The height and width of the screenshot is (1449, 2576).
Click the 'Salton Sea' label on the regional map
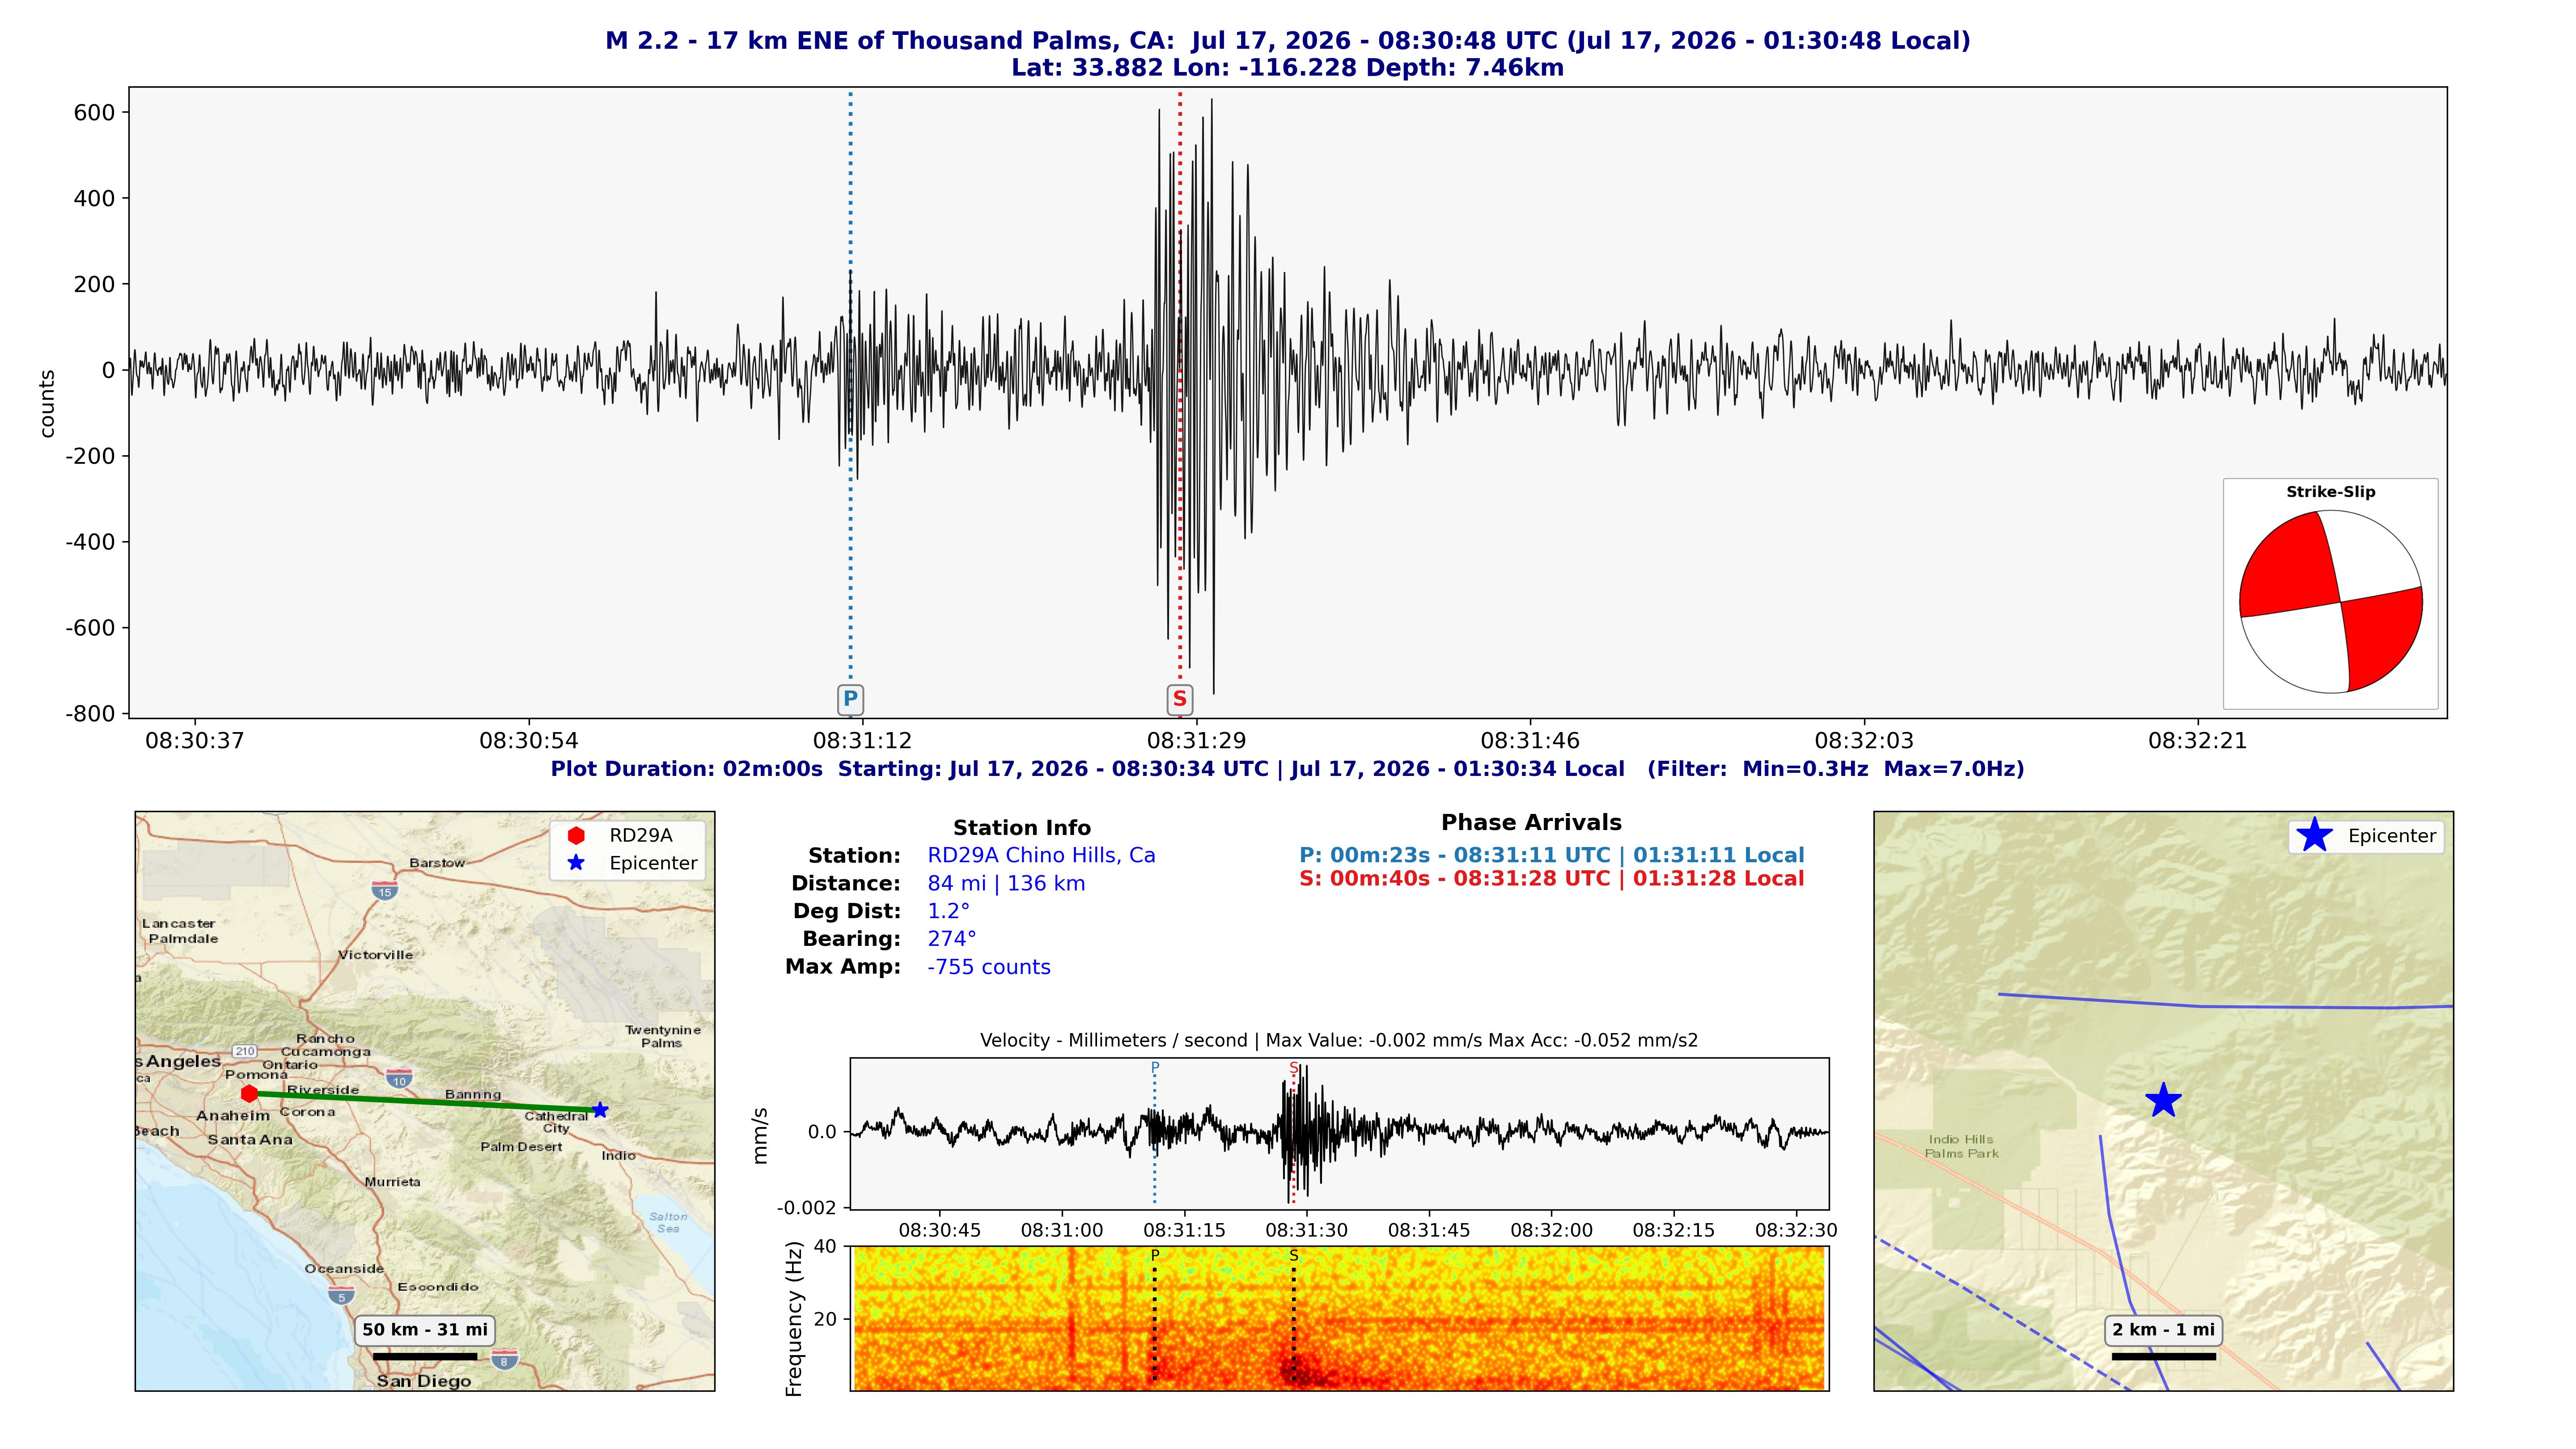click(x=668, y=1223)
